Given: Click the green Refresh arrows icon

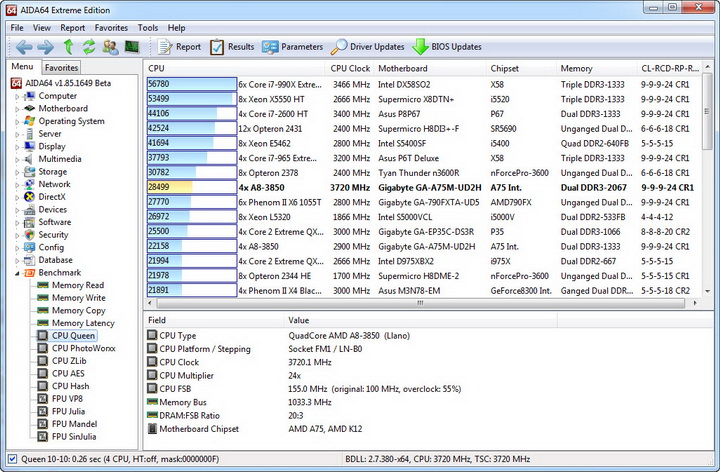Looking at the screenshot, I should tap(89, 47).
